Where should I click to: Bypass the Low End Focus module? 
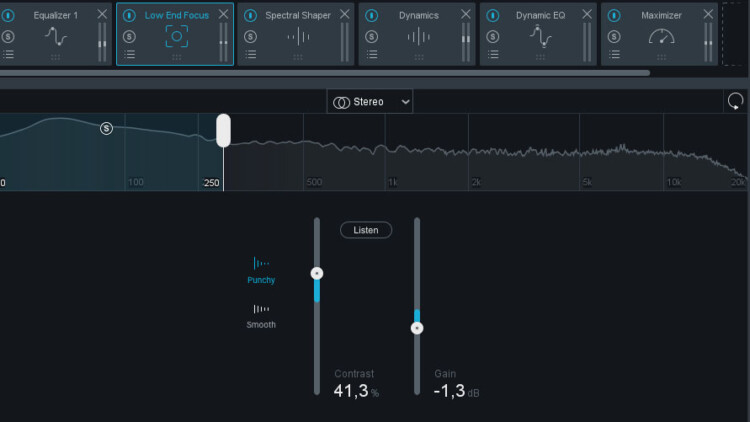point(129,16)
